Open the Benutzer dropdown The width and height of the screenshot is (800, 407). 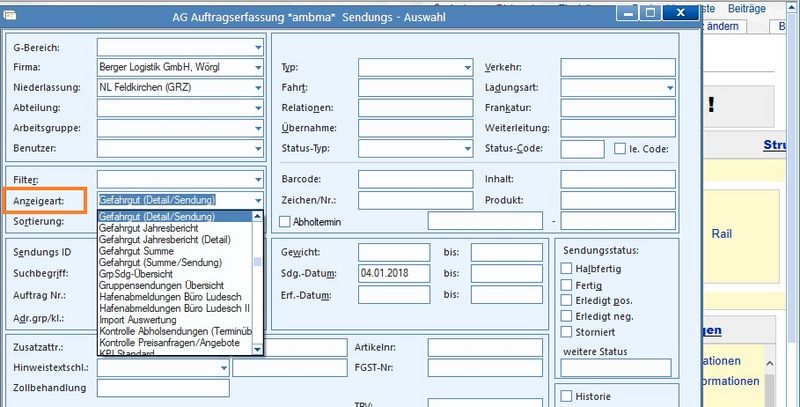click(x=258, y=148)
